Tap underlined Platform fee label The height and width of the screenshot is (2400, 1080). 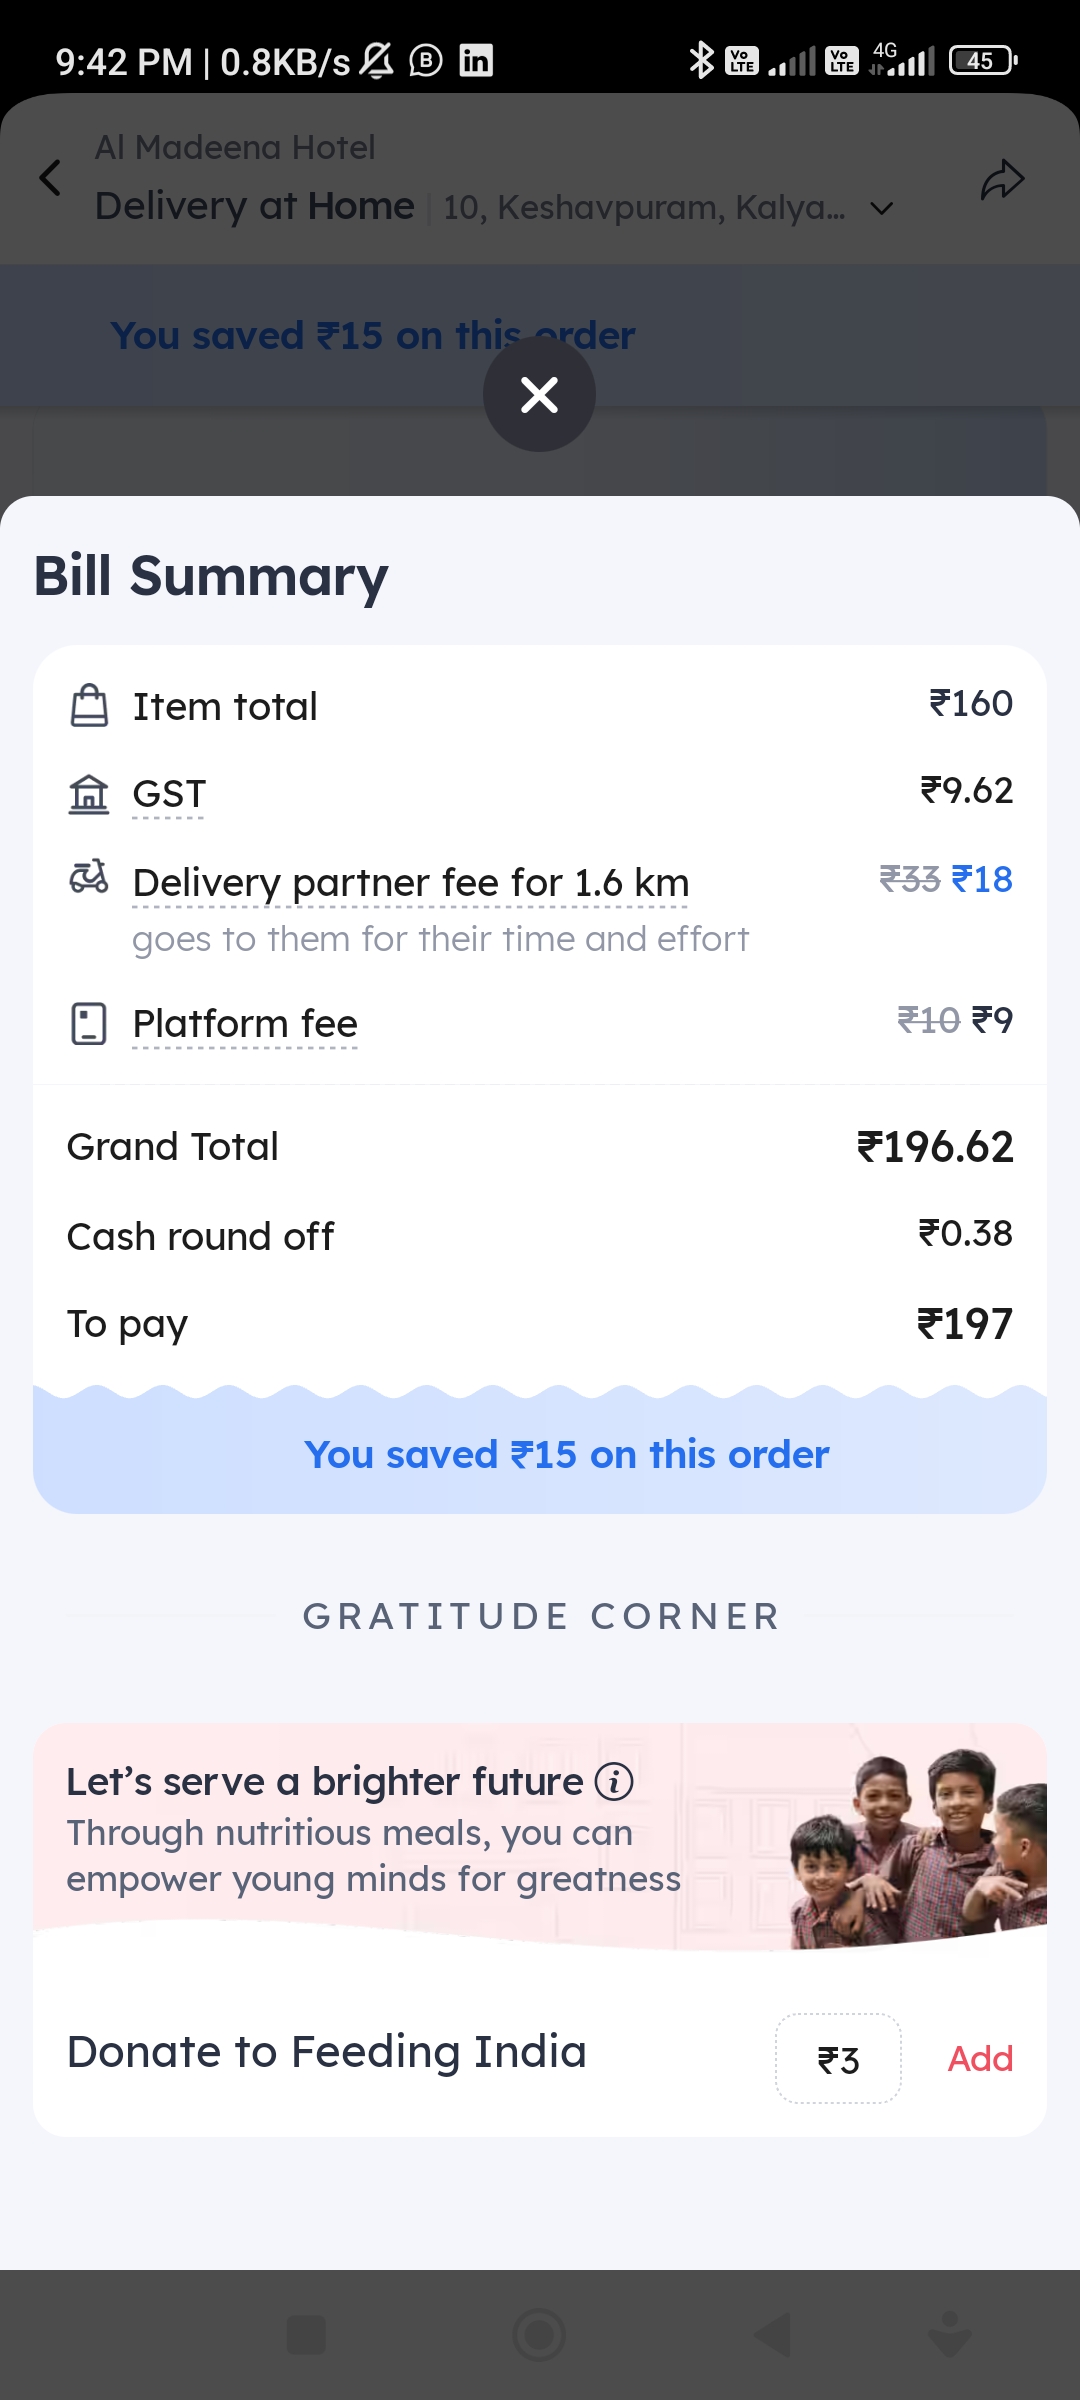[x=245, y=1024]
